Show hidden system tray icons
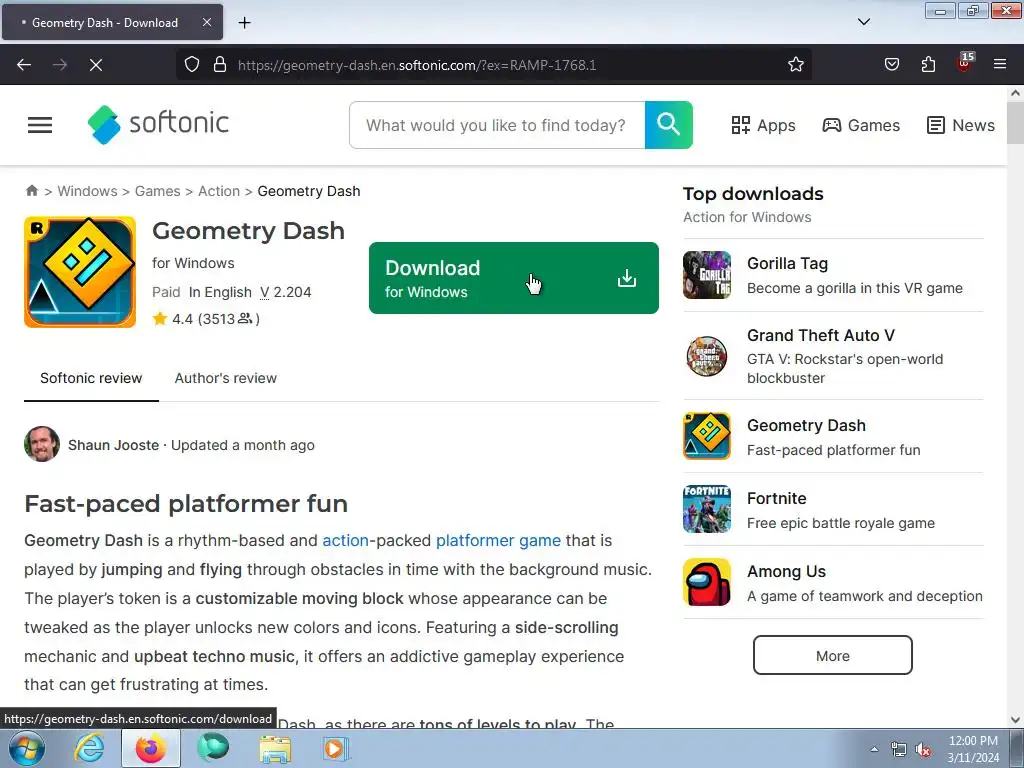This screenshot has width=1024, height=768. [874, 749]
